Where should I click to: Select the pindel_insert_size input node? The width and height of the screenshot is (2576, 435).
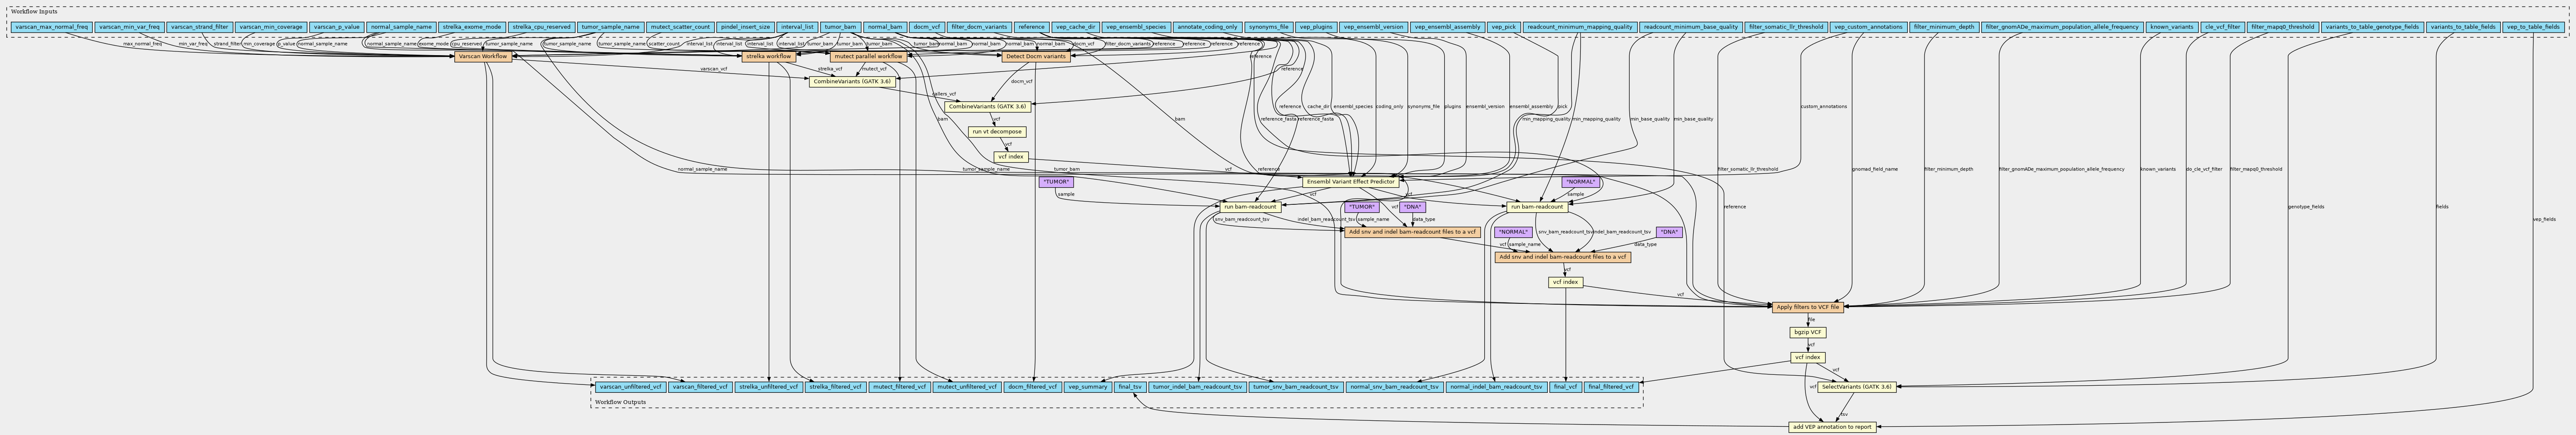pos(745,27)
